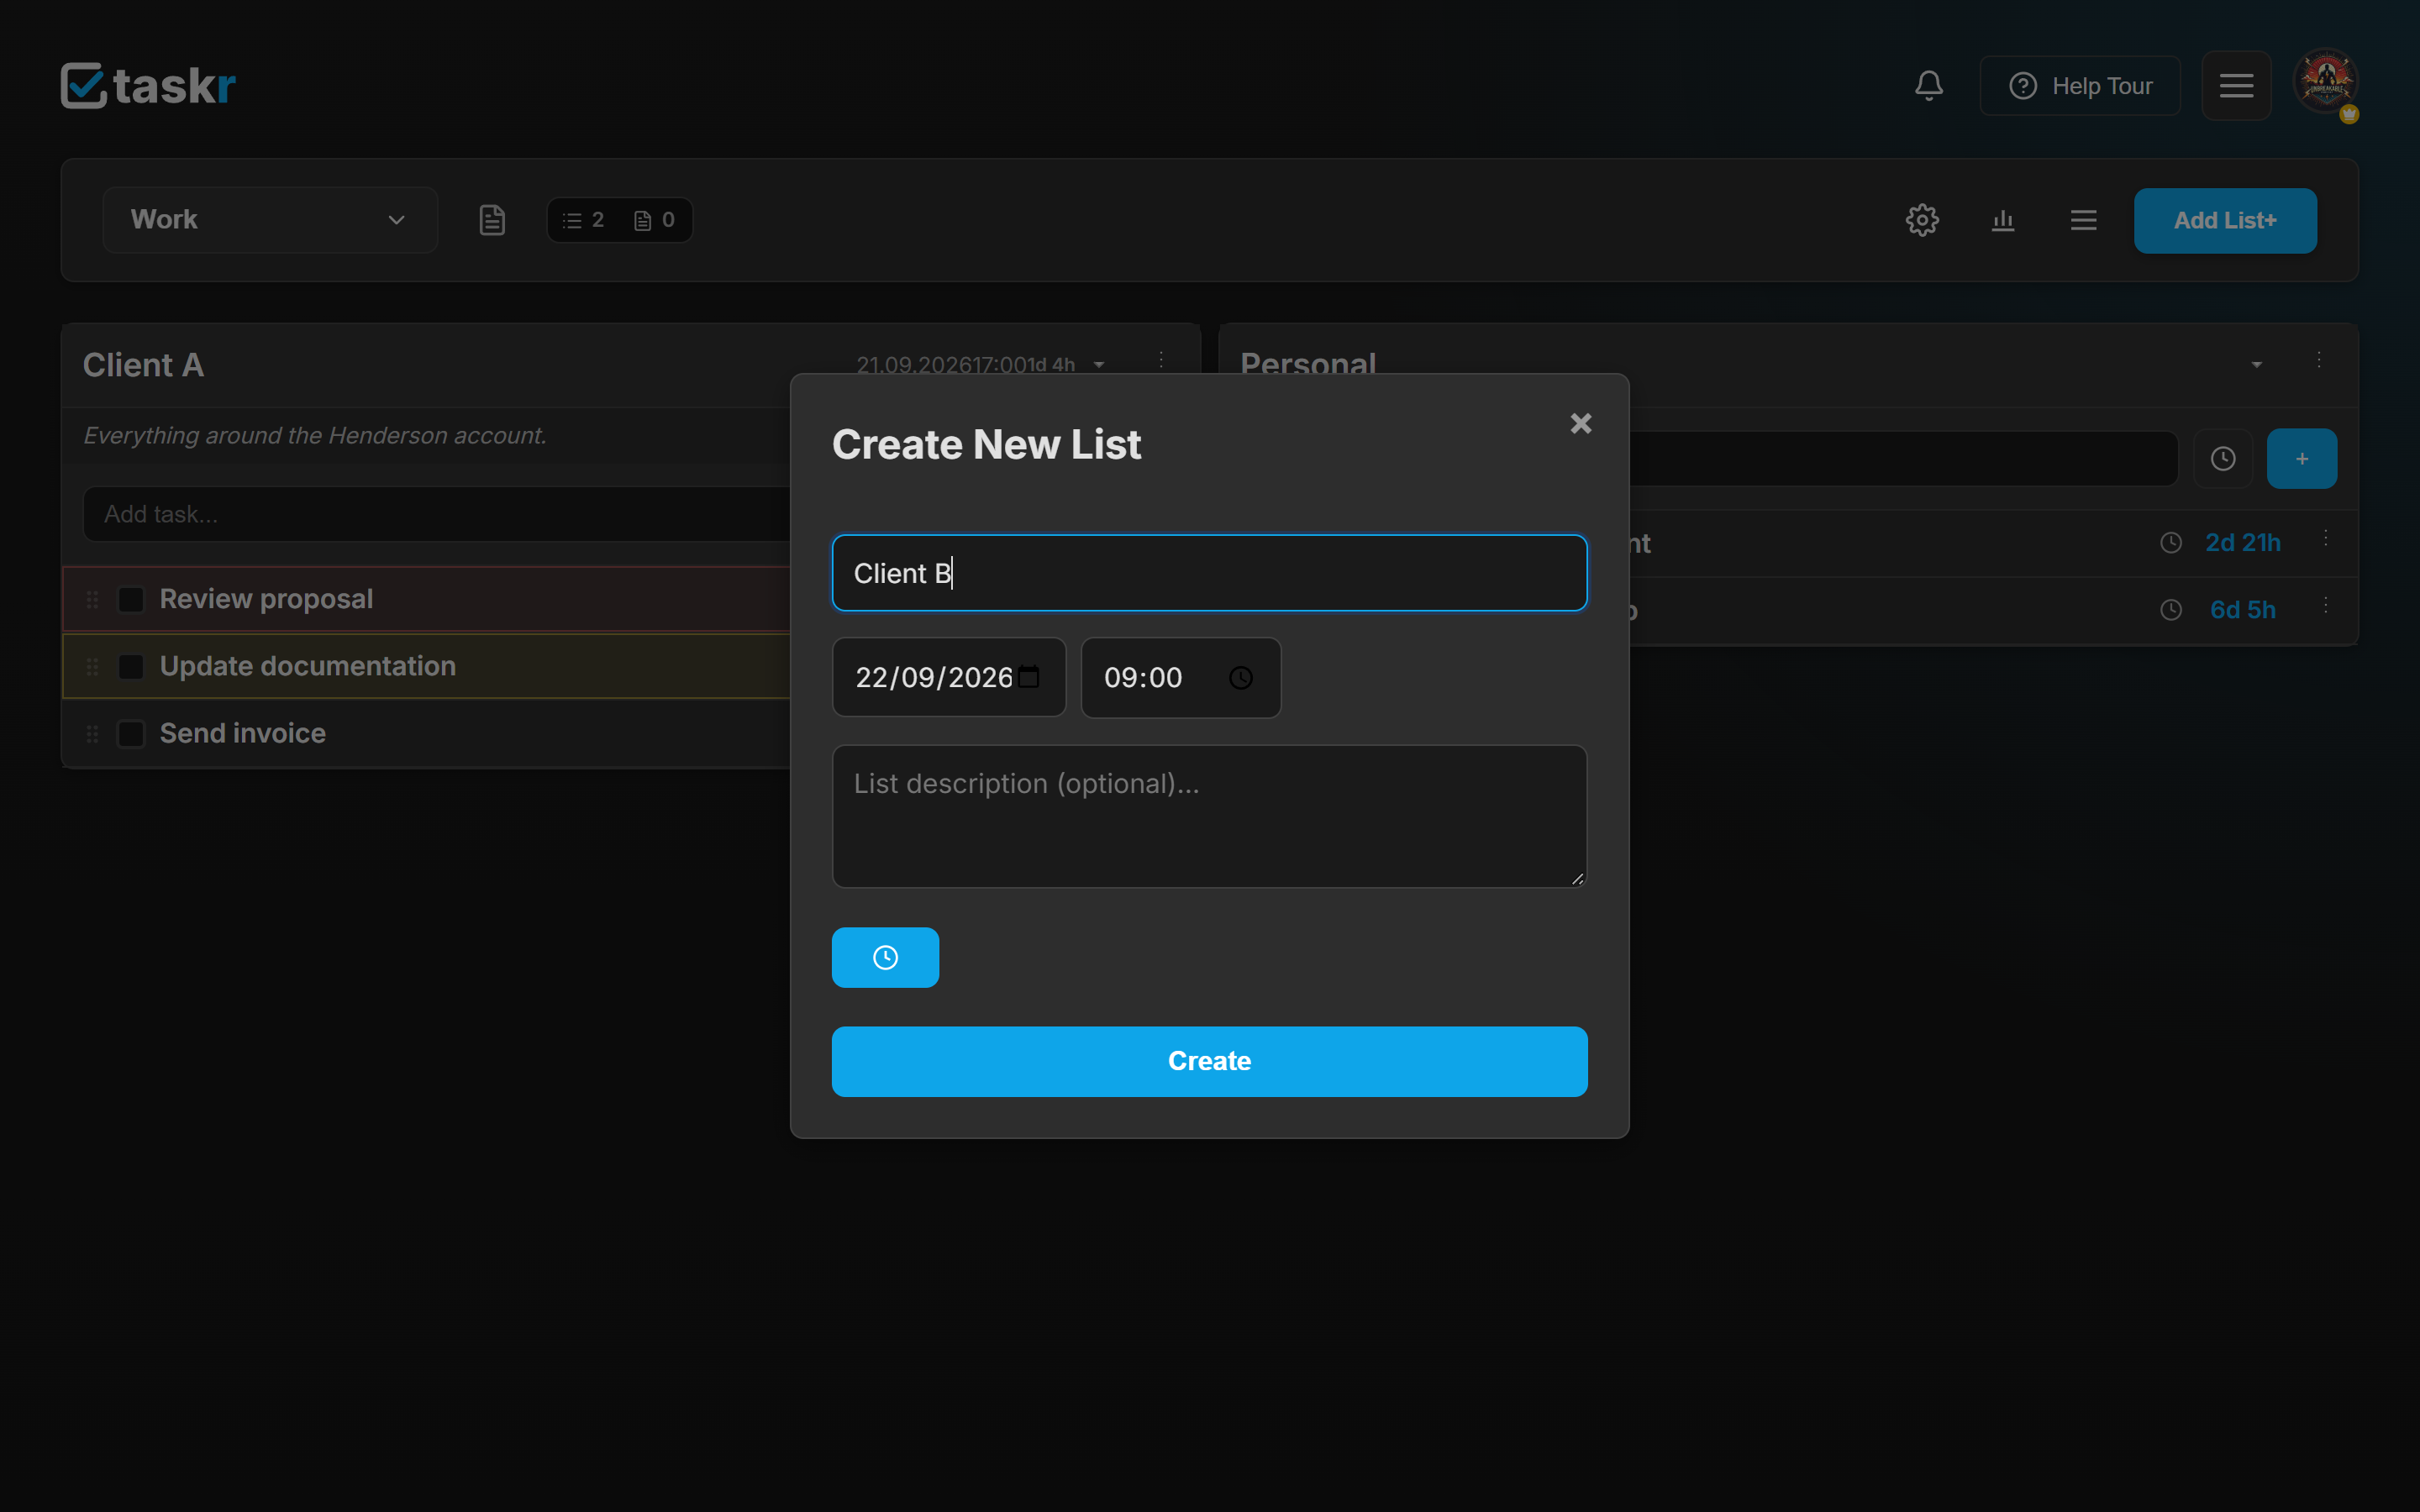The height and width of the screenshot is (1512, 2420).
Task: Open options for the 2d 21h task
Action: pos(2326,538)
